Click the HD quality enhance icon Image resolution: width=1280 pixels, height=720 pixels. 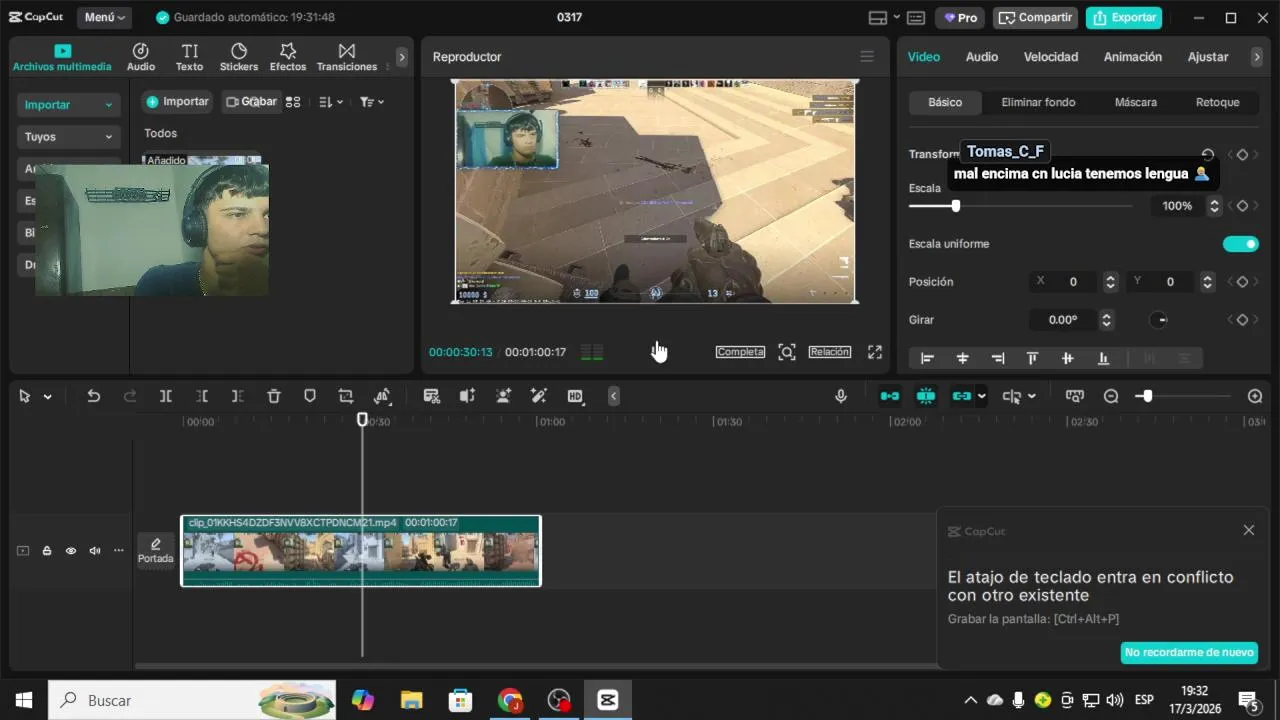(x=575, y=396)
